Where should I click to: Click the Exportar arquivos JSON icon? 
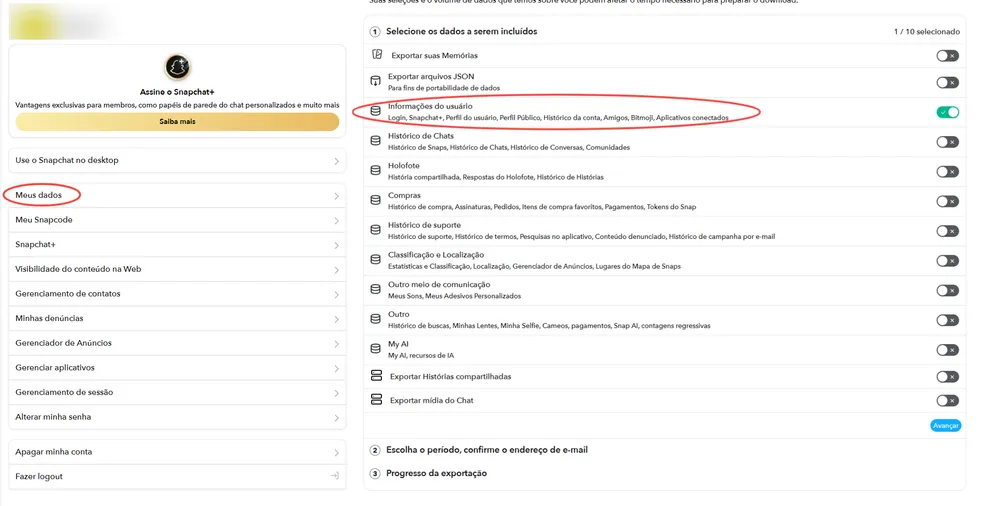pyautogui.click(x=376, y=81)
